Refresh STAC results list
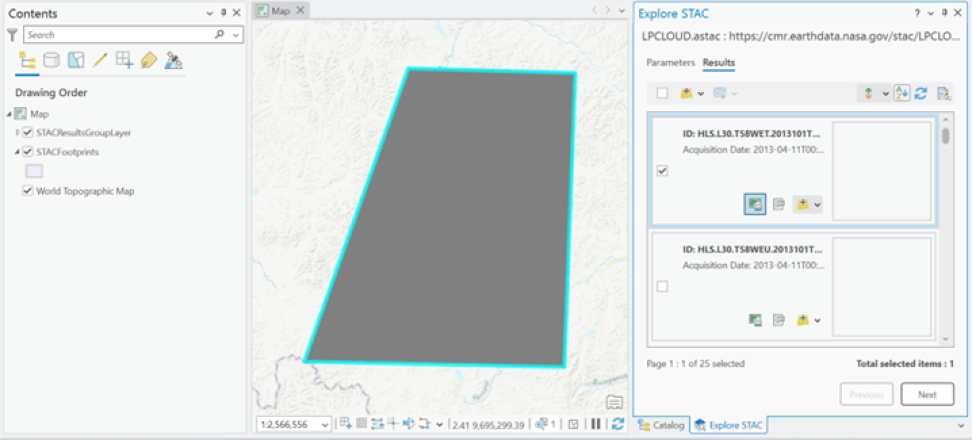The width and height of the screenshot is (972, 440). pos(921,94)
